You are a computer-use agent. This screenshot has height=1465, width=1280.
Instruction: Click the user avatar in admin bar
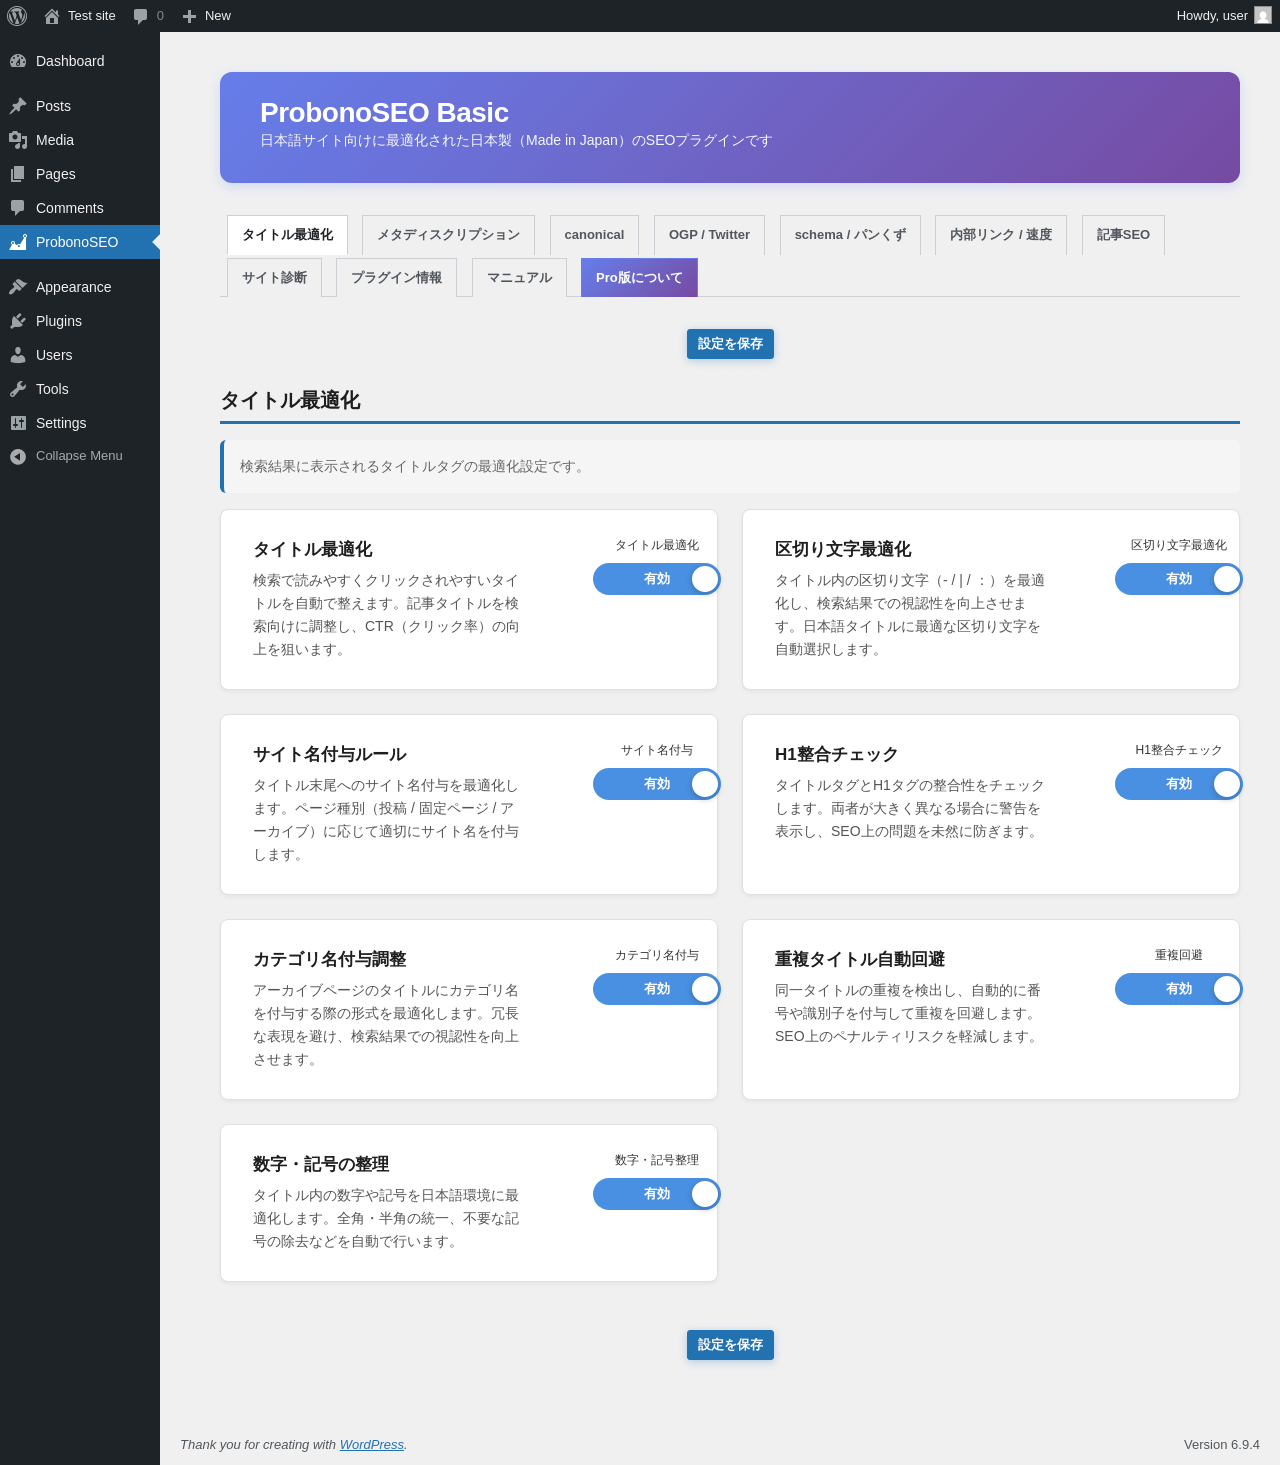pyautogui.click(x=1263, y=16)
